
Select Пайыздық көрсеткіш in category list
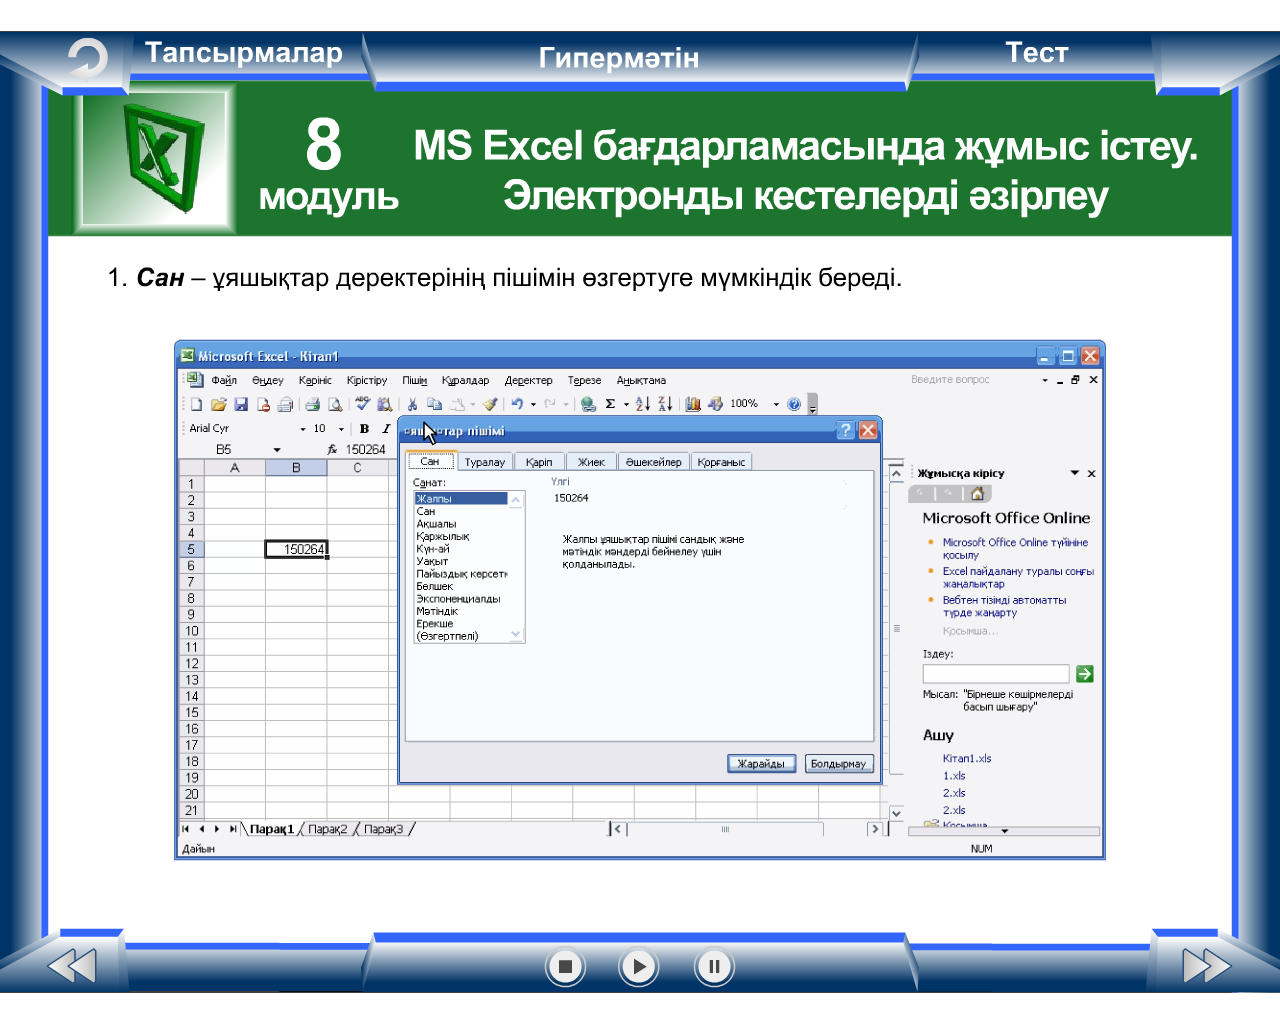(x=462, y=574)
